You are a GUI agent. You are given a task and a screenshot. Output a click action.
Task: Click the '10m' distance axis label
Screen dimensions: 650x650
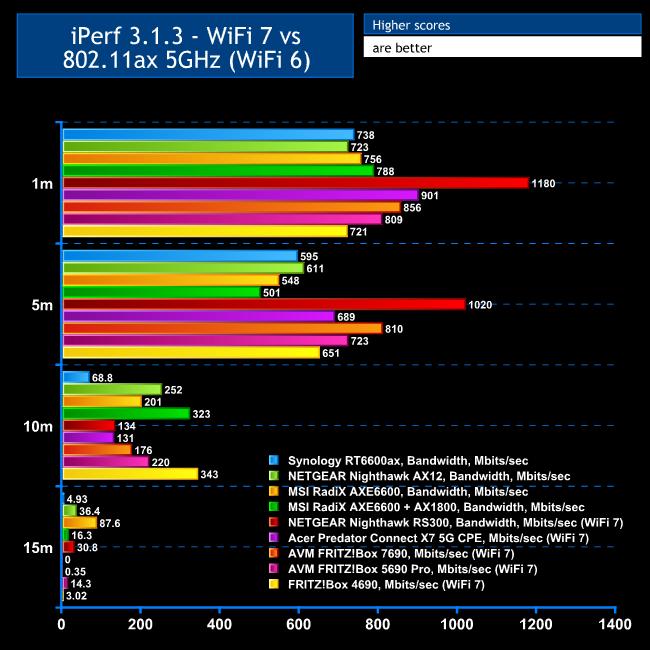tap(38, 426)
